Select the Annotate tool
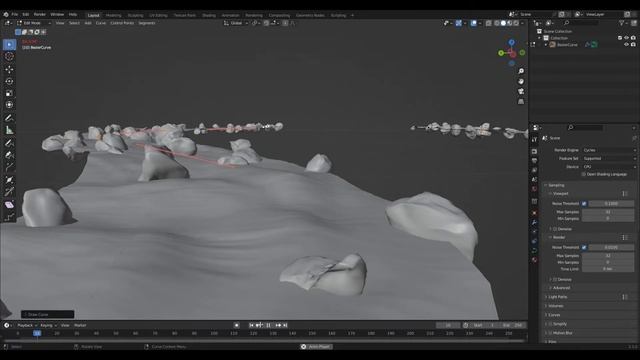Viewport: 640px width, 360px height. point(9,118)
